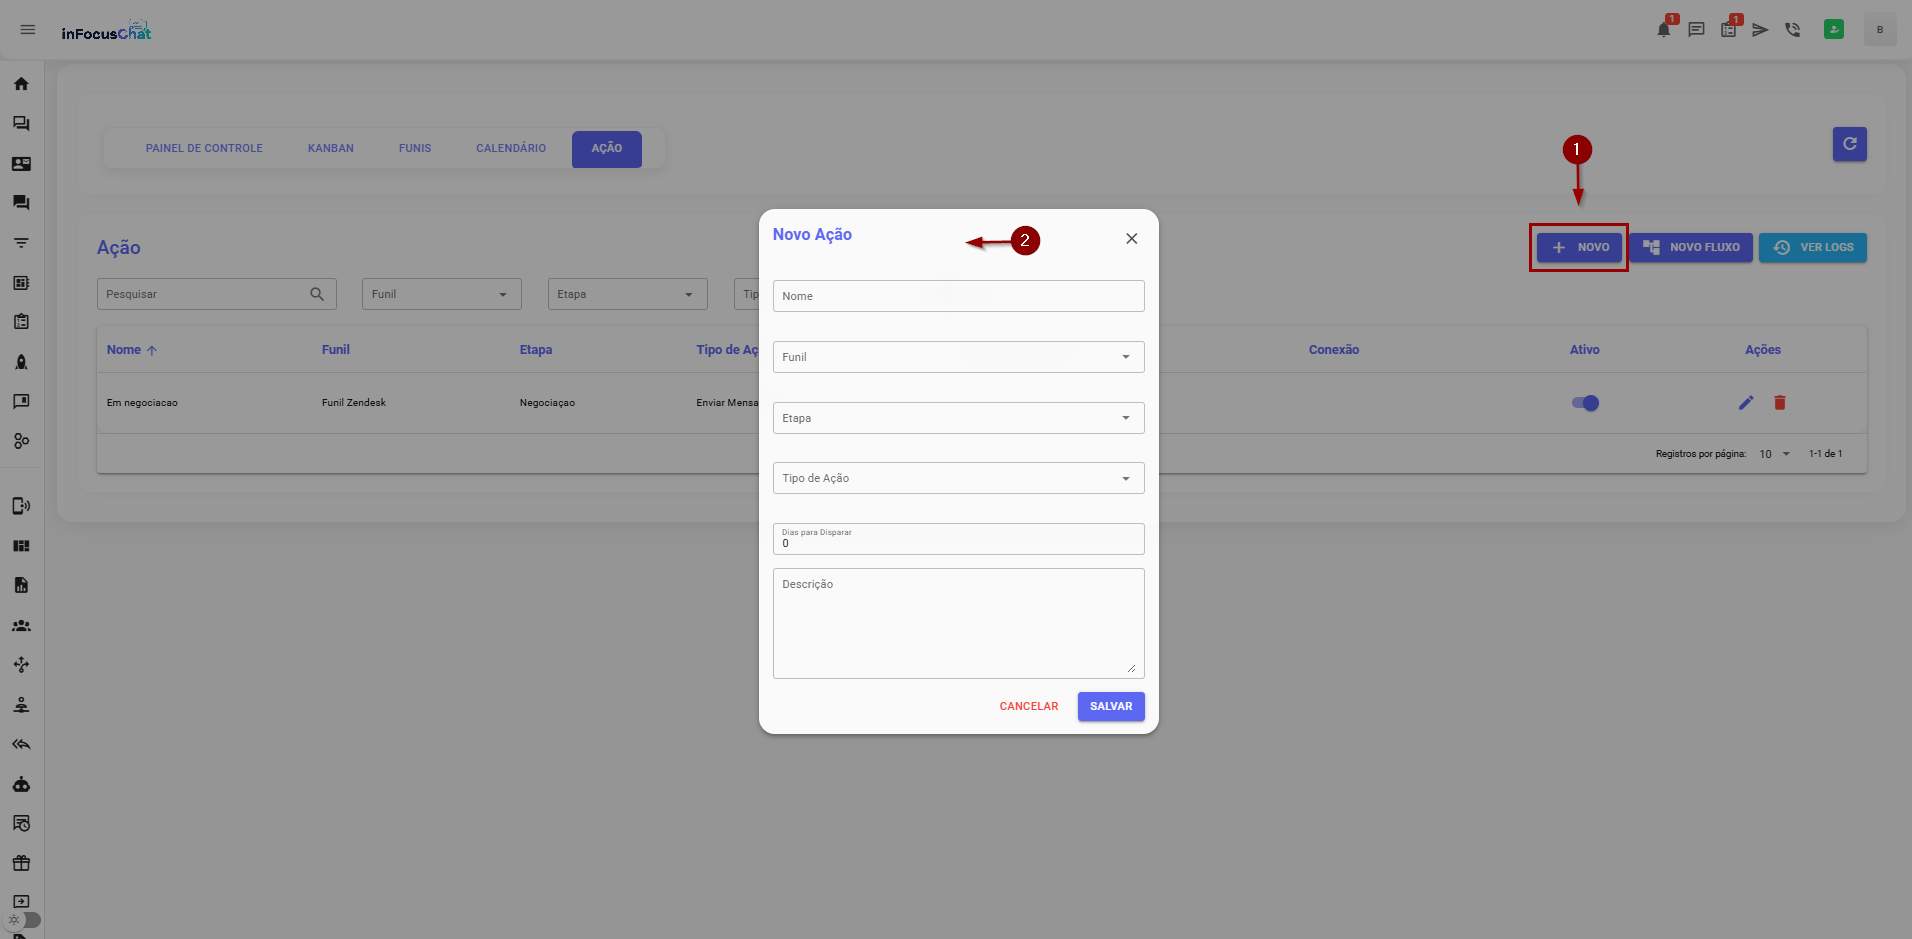Open the Funil dropdown in dialog

point(958,357)
